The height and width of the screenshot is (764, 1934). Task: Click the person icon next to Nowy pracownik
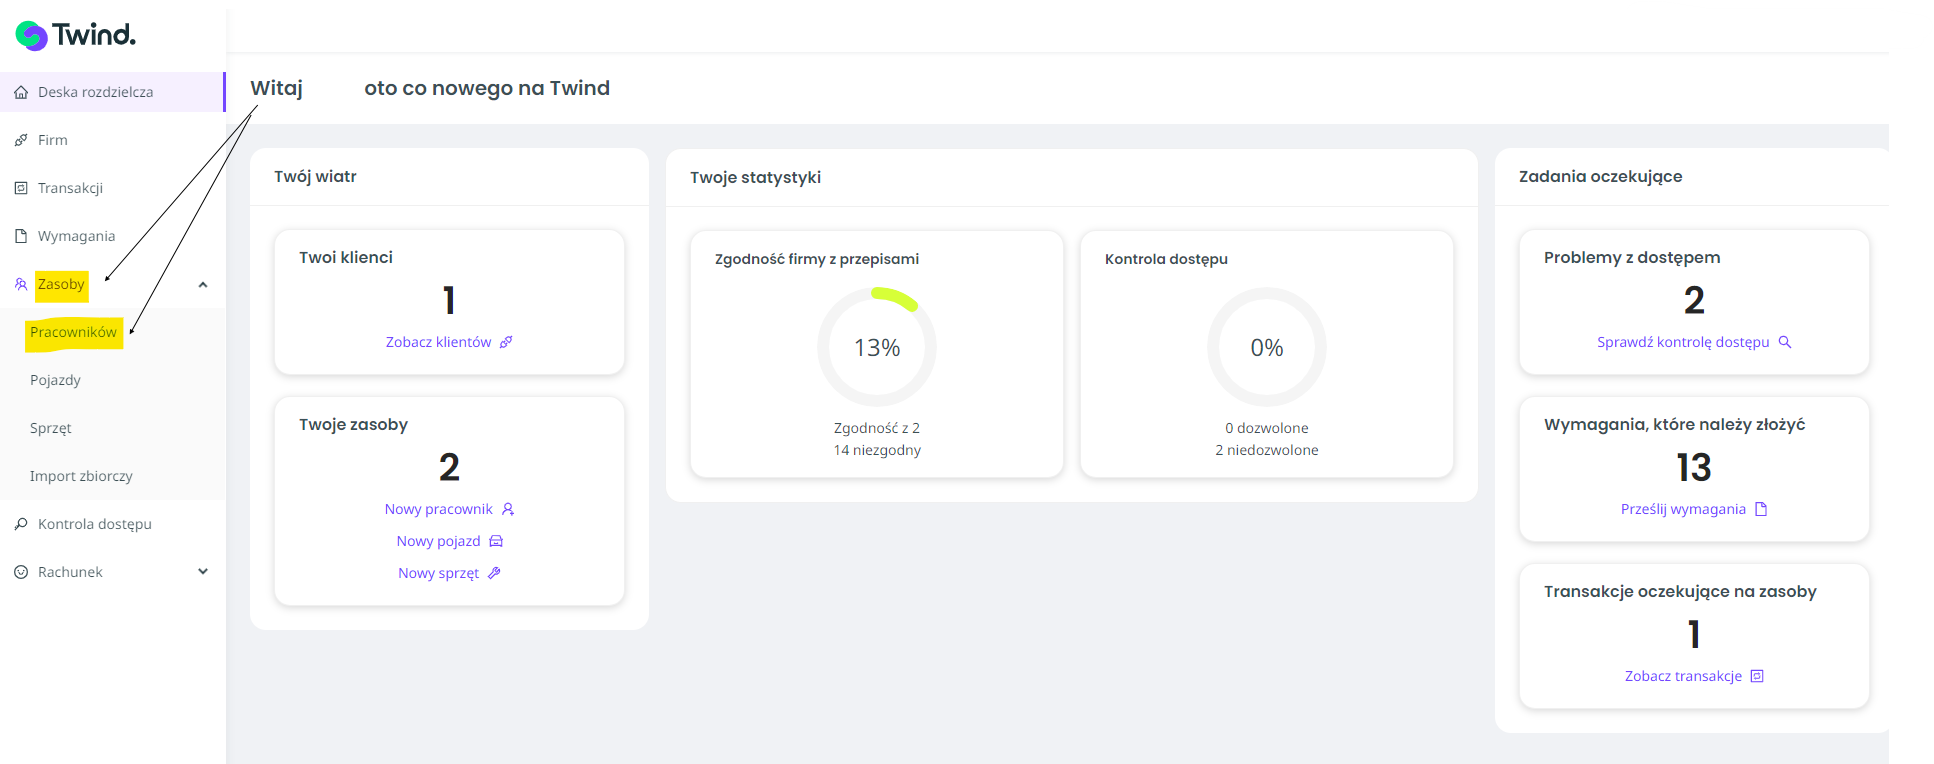508,509
